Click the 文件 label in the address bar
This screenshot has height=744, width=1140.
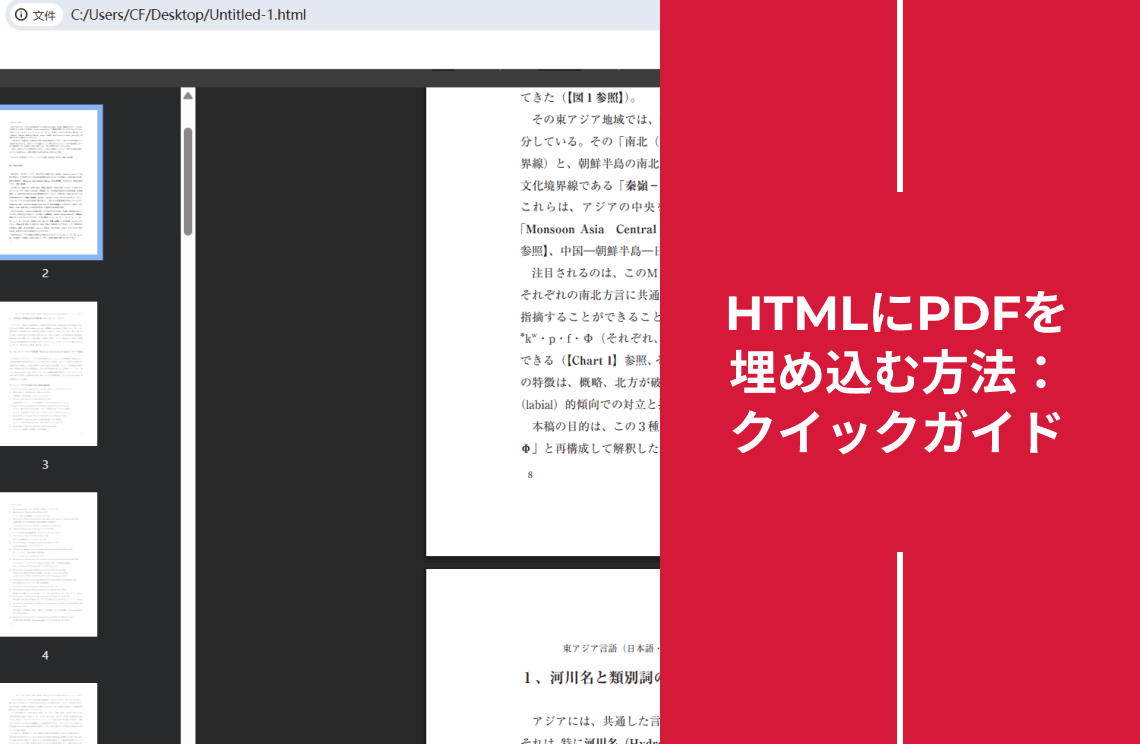pyautogui.click(x=42, y=16)
